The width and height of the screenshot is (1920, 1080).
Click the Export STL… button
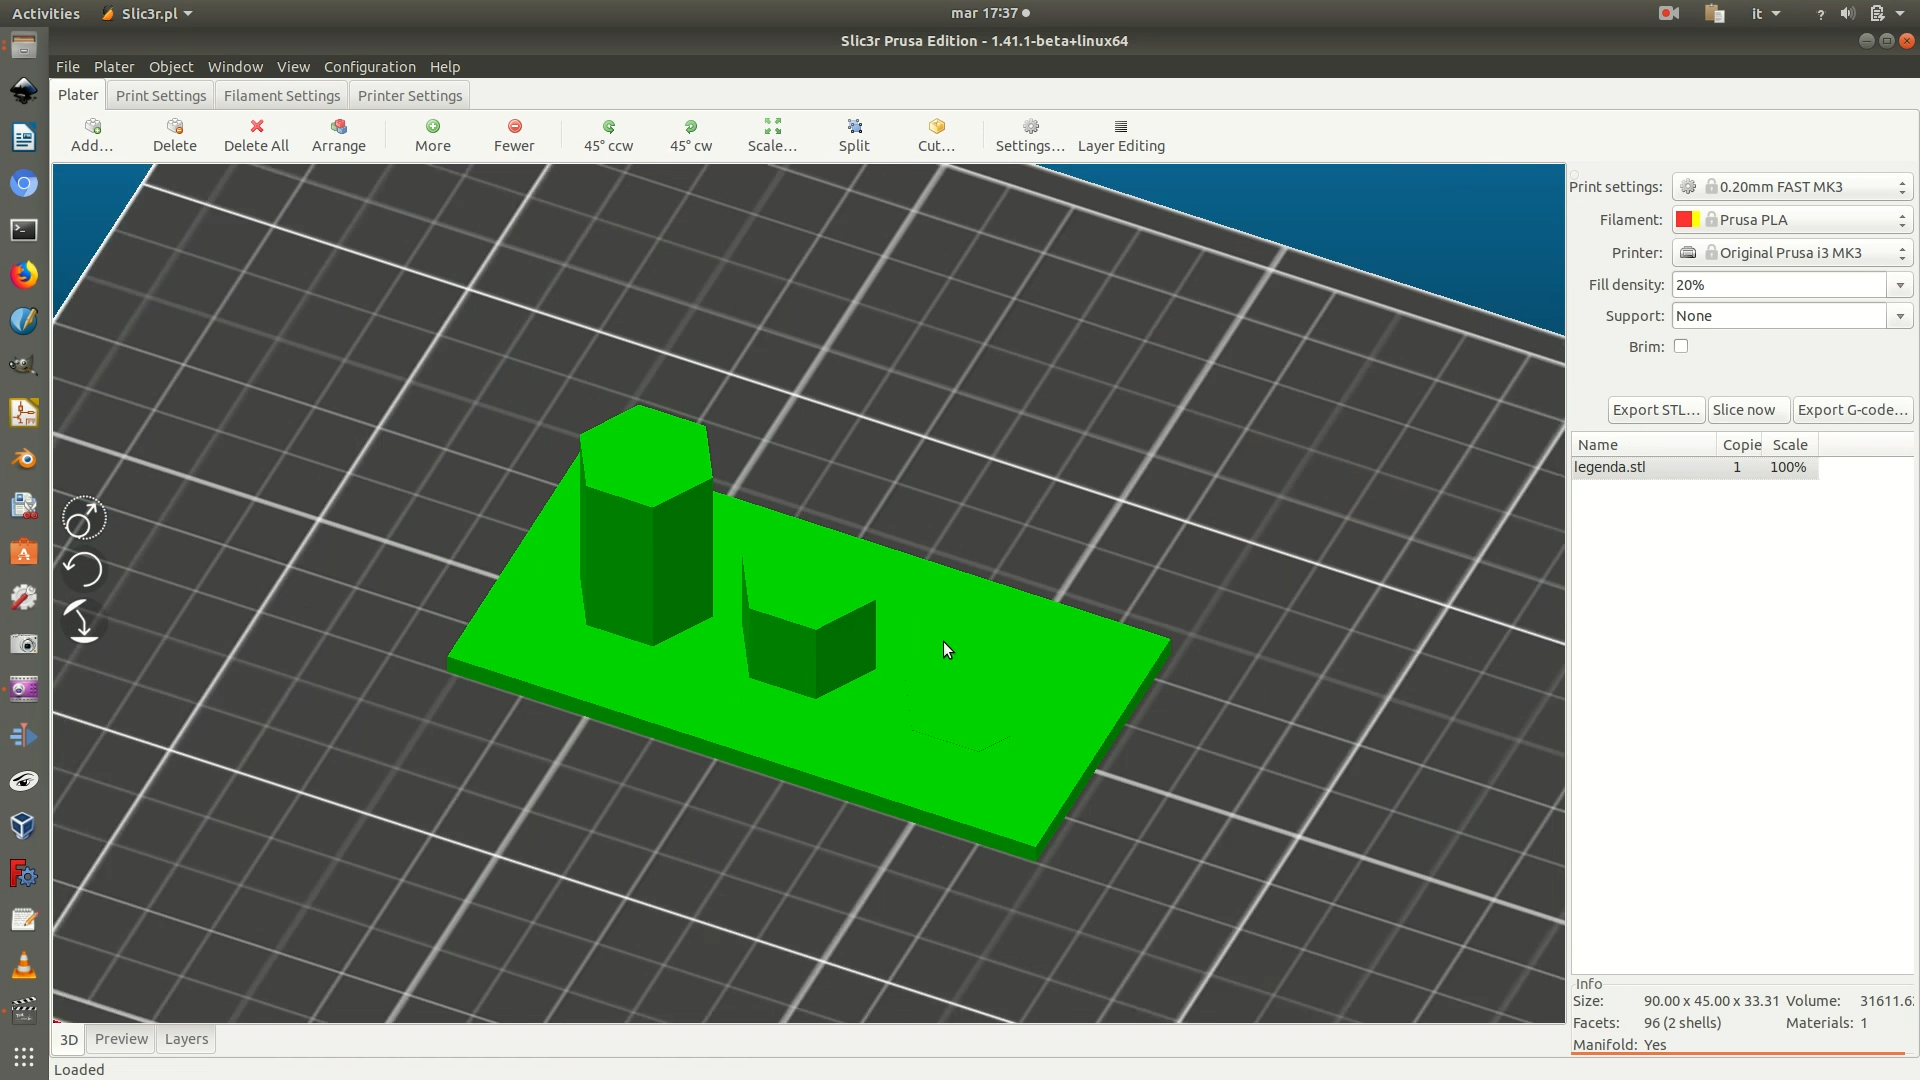(1656, 410)
